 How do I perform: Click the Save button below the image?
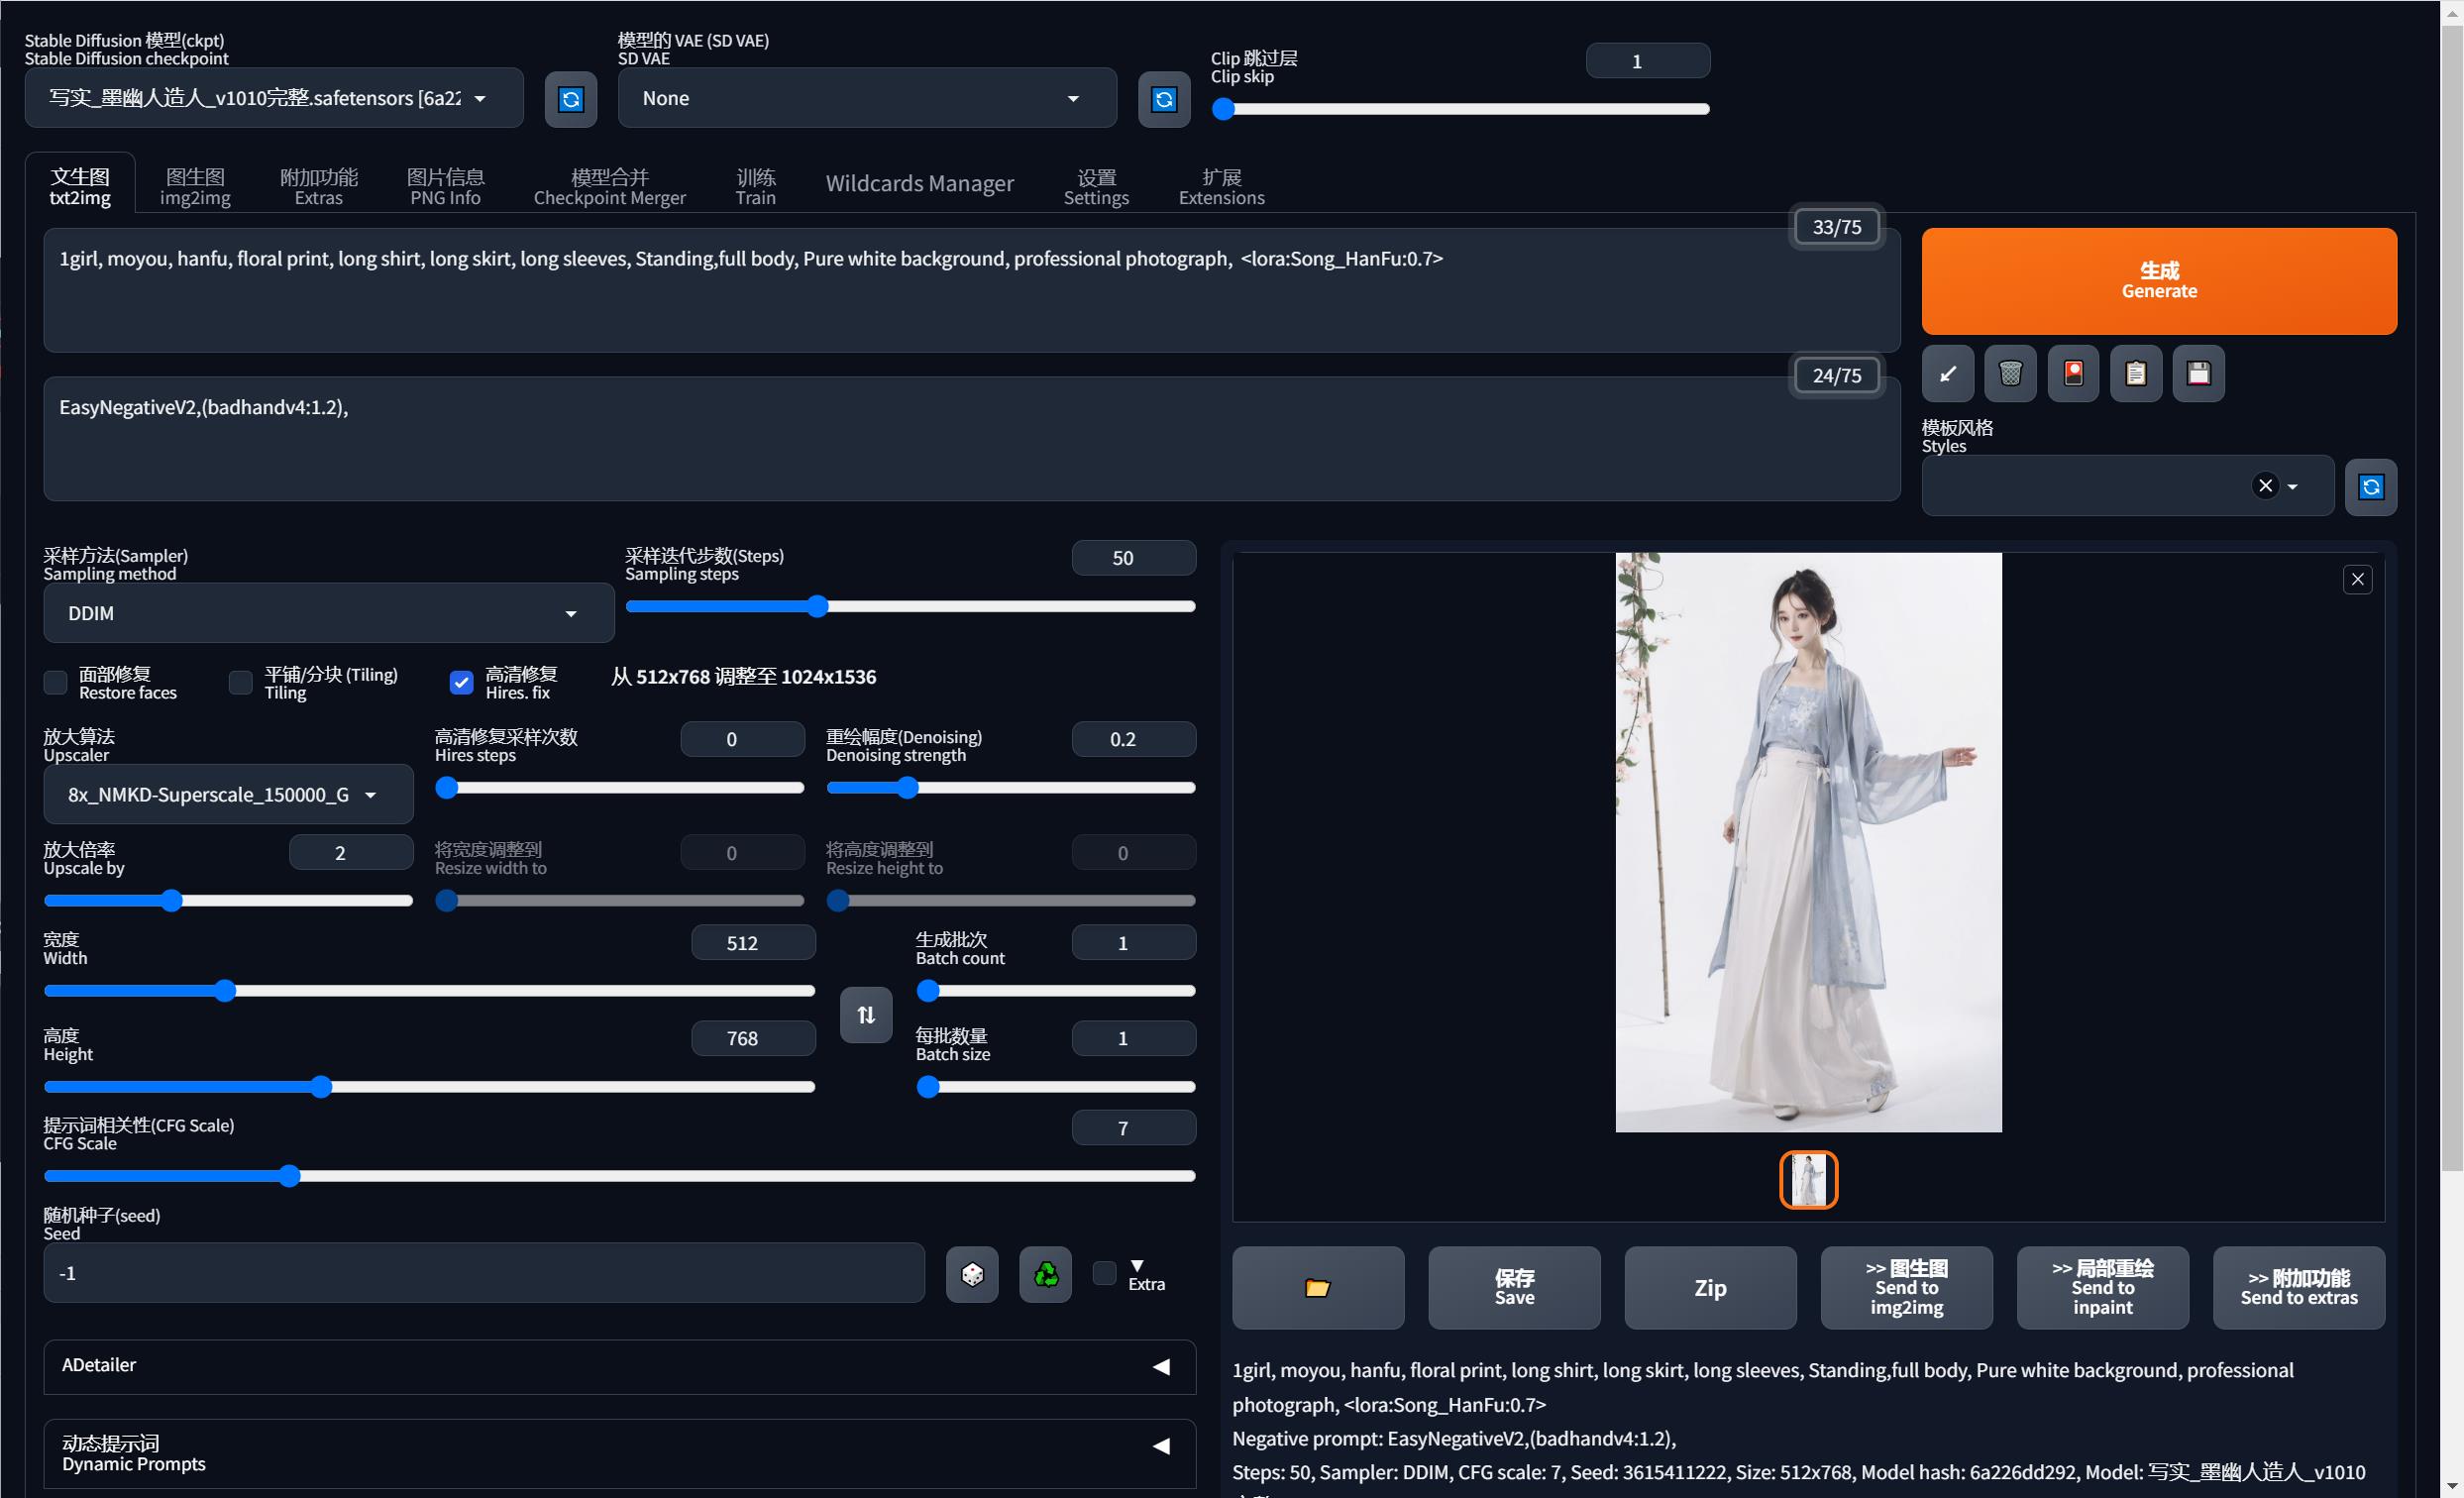[x=1514, y=1287]
